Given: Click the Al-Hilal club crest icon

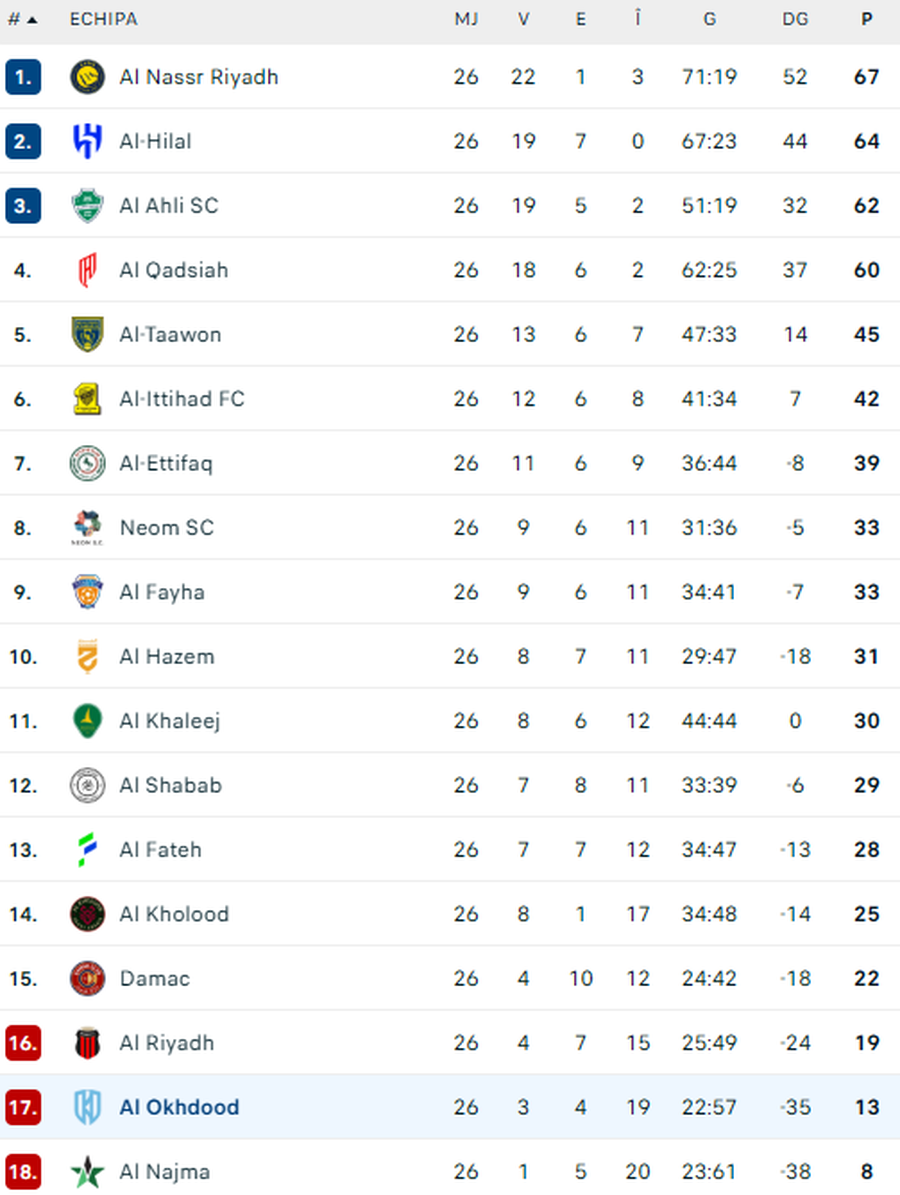Looking at the screenshot, I should (x=88, y=141).
